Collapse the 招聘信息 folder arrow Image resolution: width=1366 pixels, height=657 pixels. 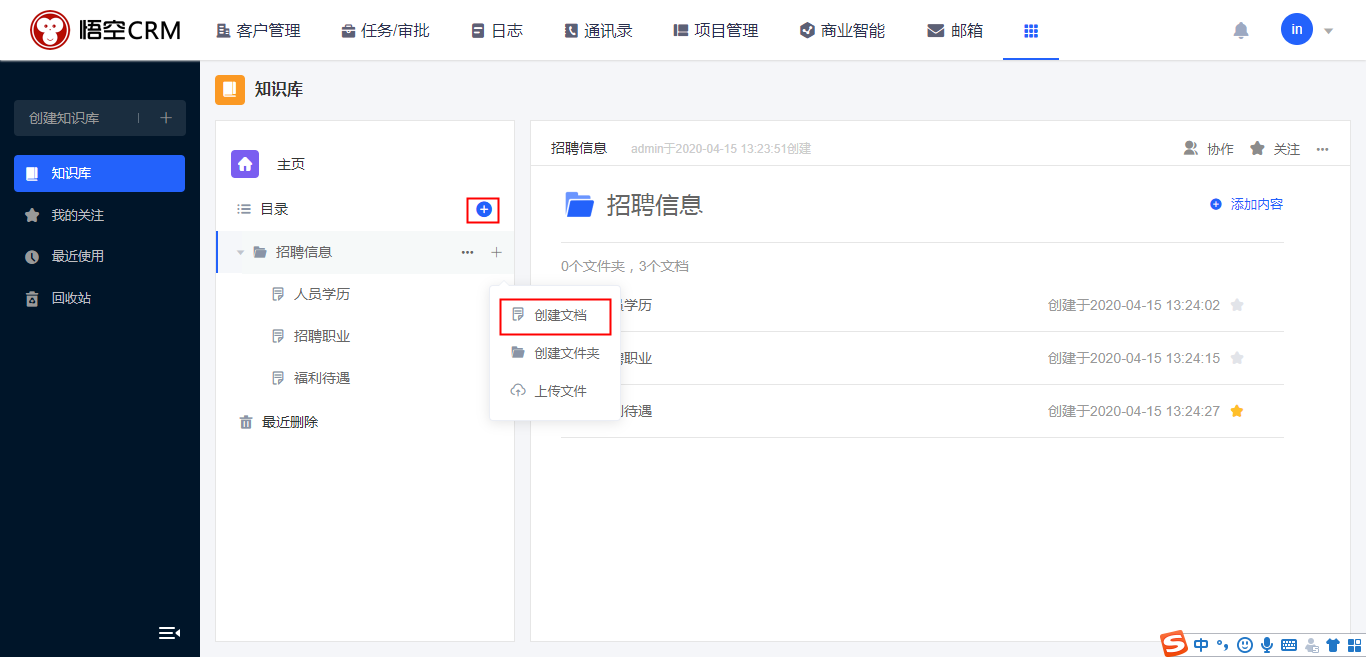click(240, 252)
